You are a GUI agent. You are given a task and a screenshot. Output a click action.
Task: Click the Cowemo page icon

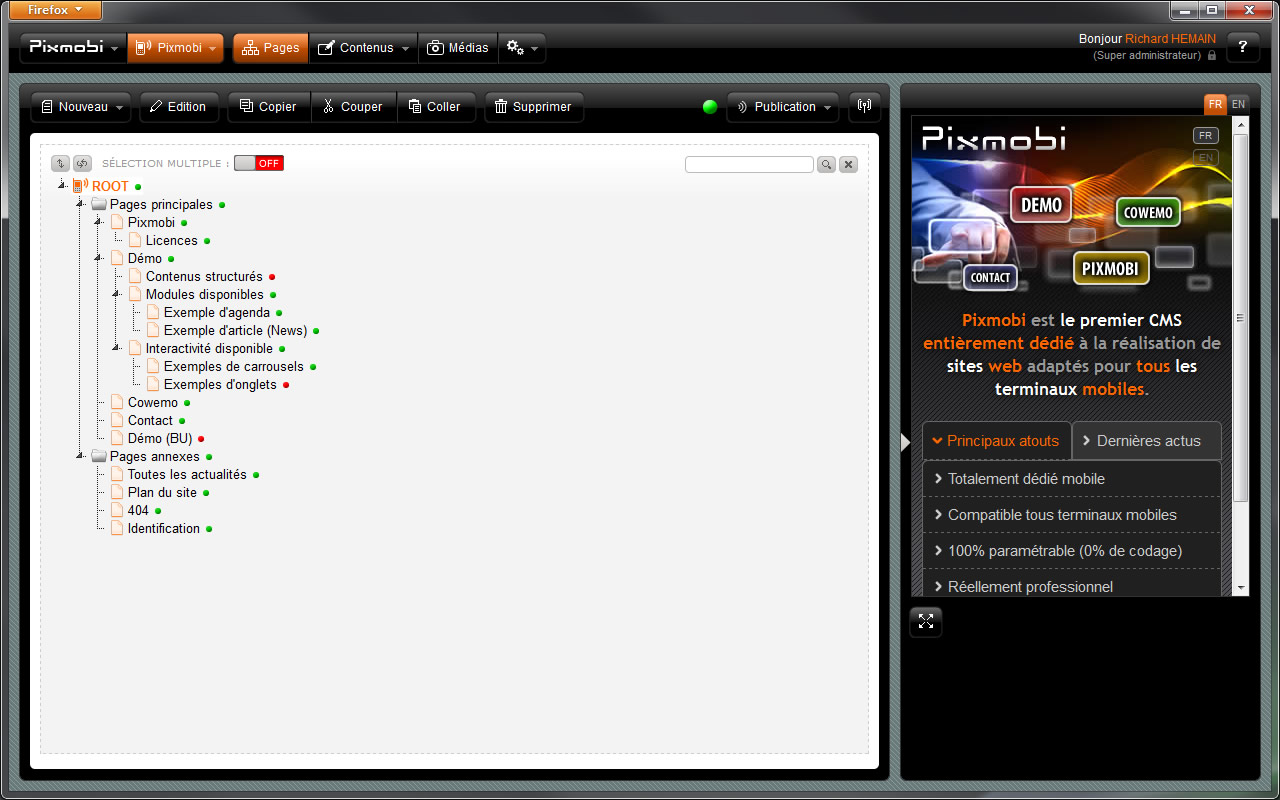(117, 402)
